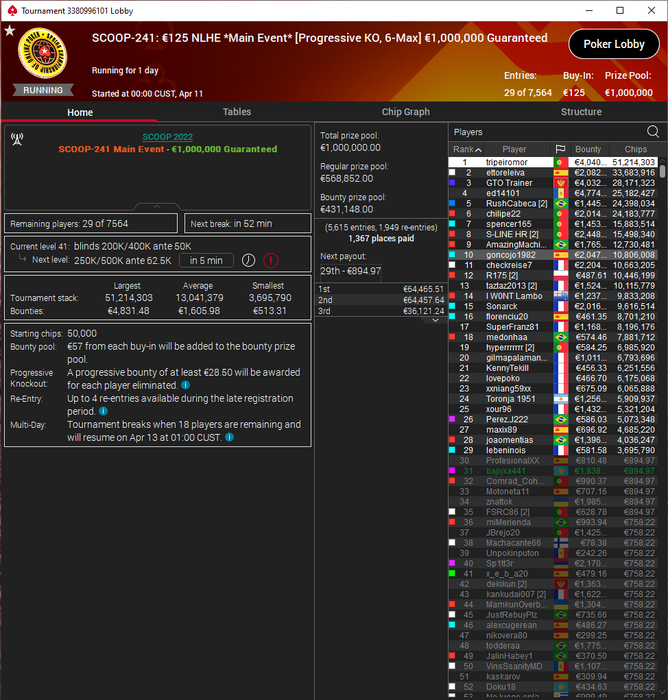Image resolution: width=668 pixels, height=700 pixels.
Task: Go to the Poker Lobby
Action: click(x=614, y=44)
